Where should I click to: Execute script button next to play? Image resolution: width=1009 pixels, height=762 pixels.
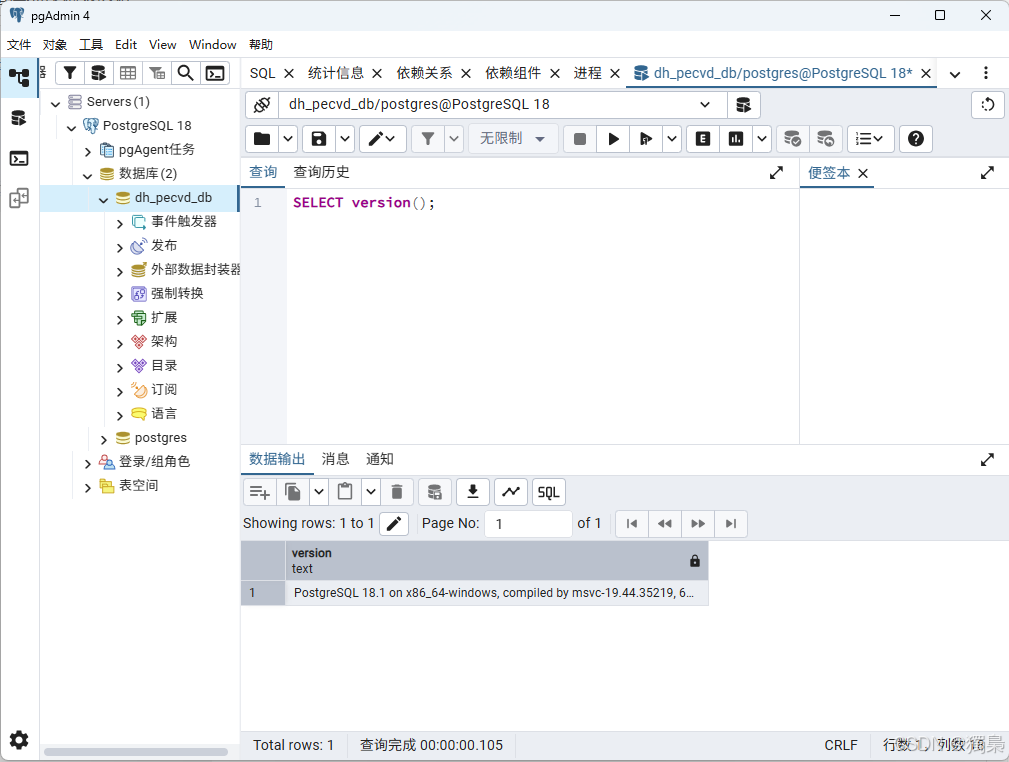(x=645, y=138)
